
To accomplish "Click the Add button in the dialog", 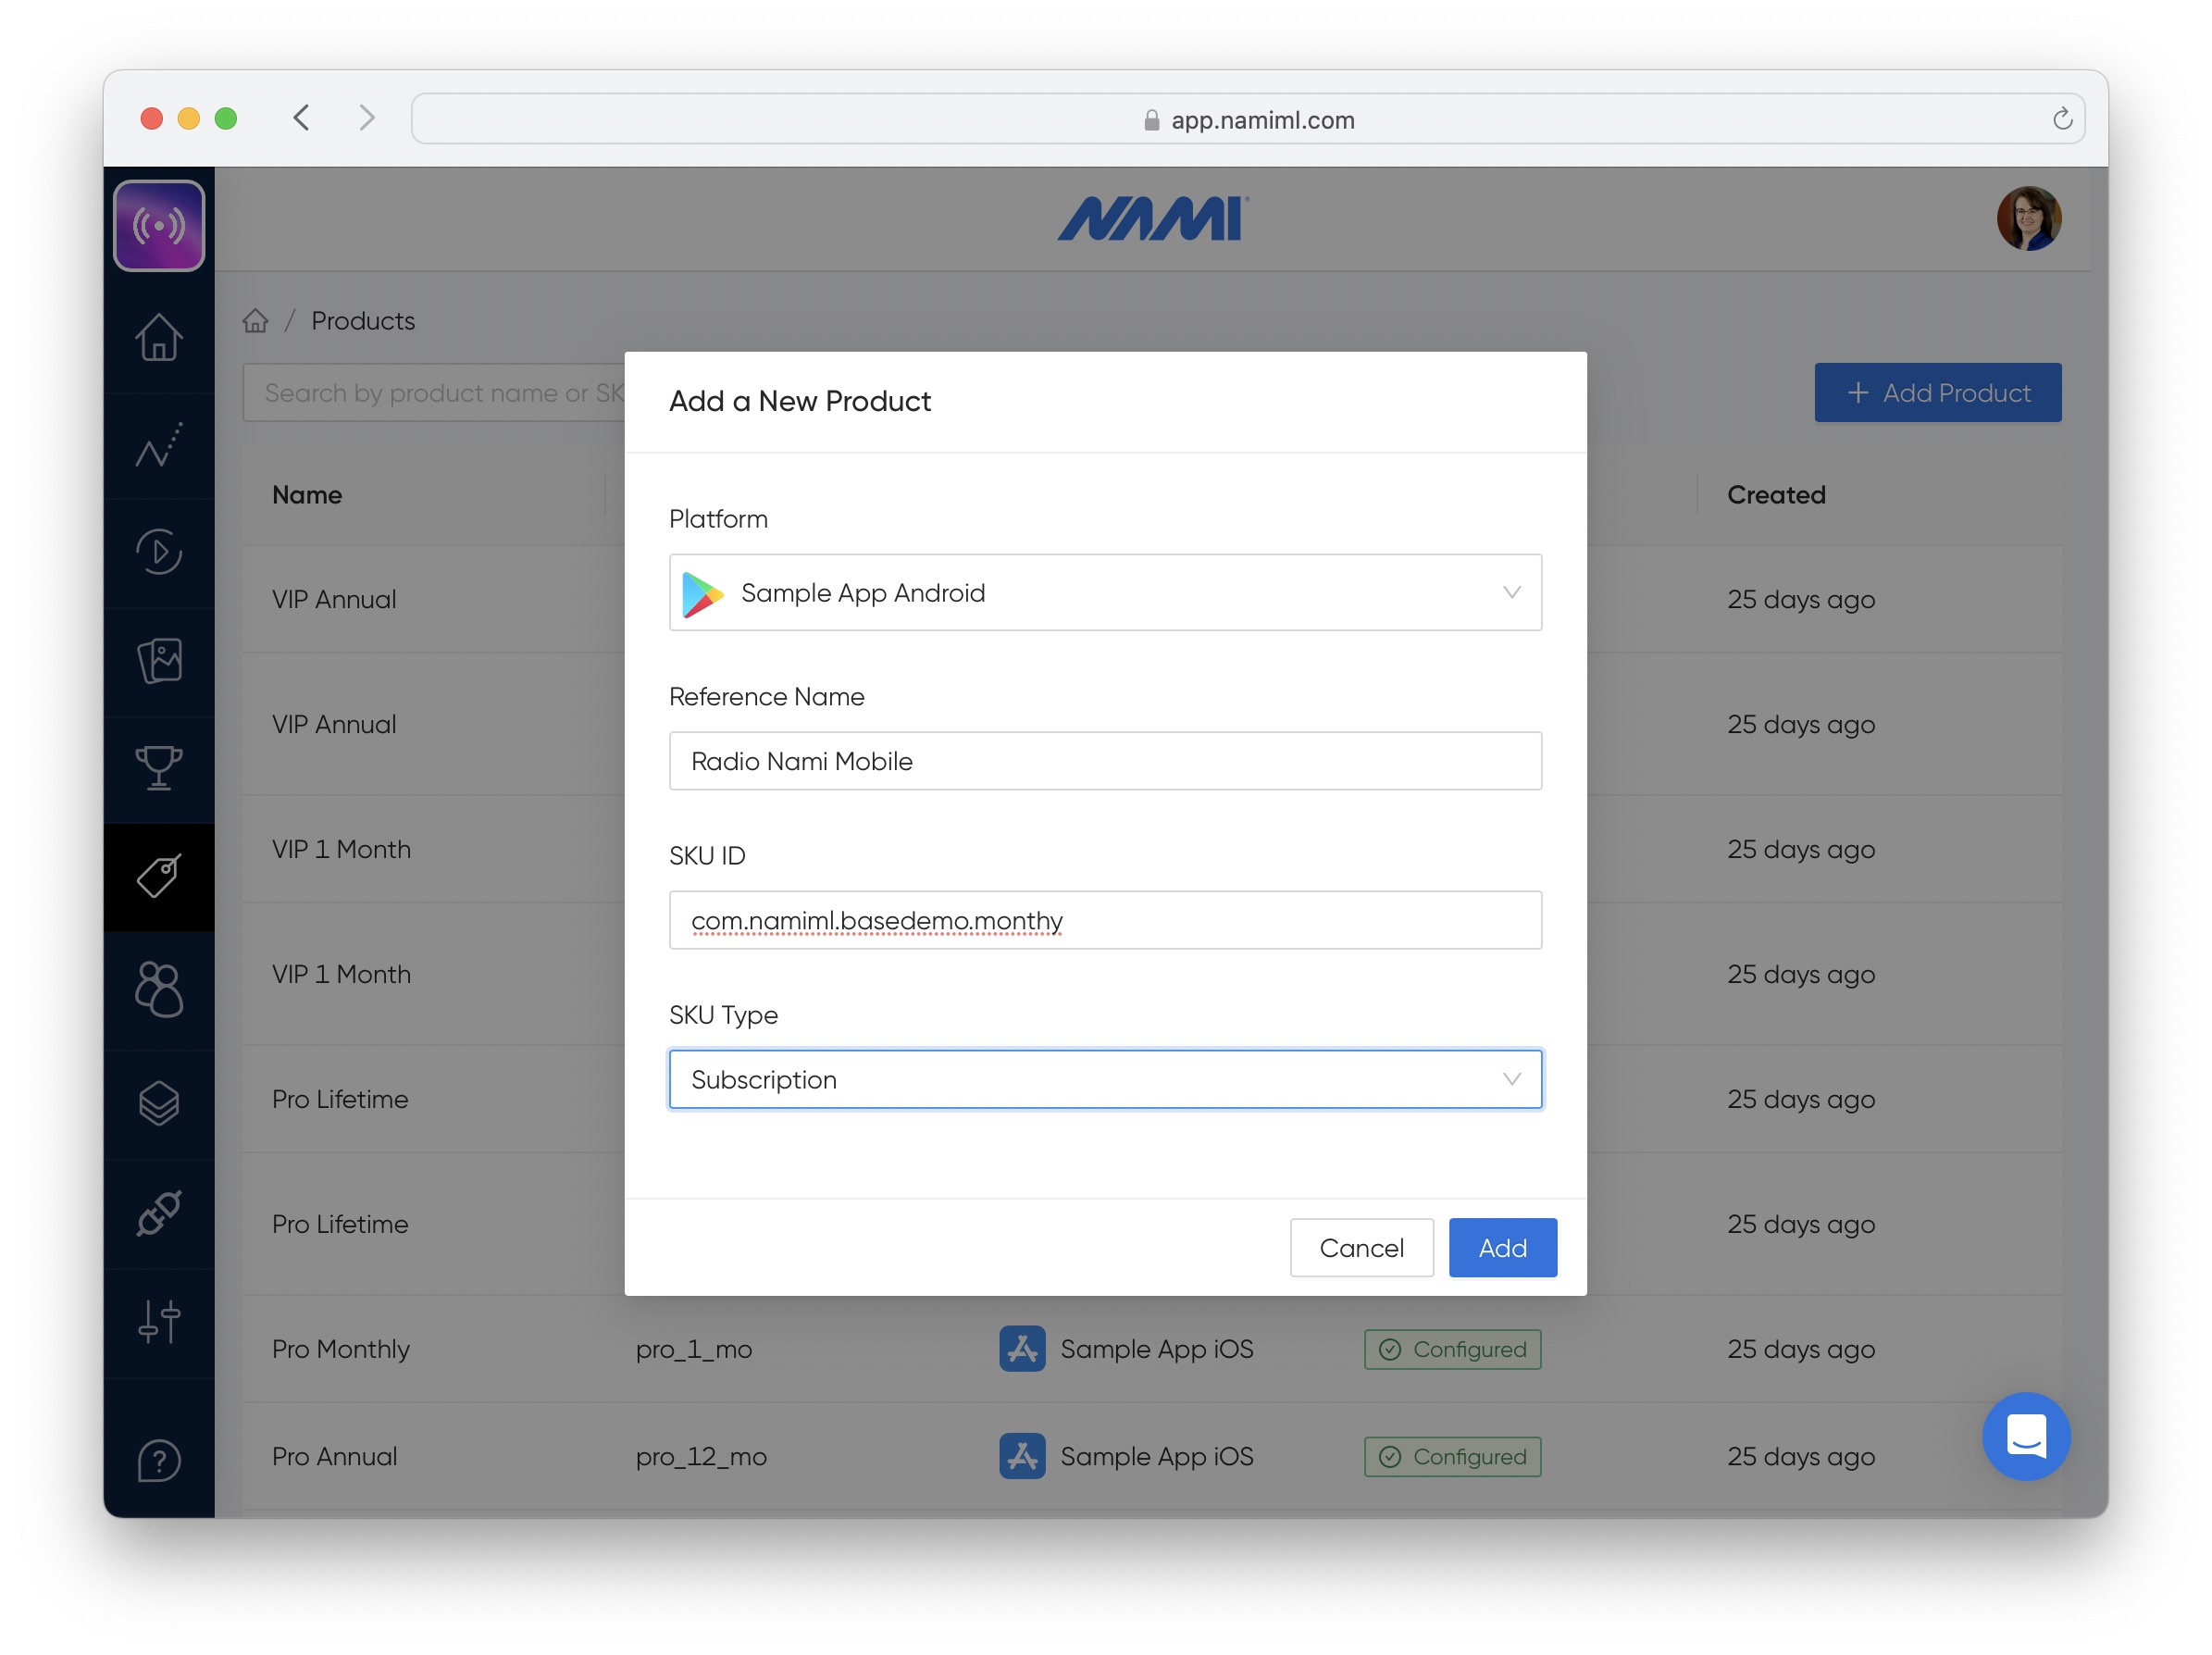I will click(x=1501, y=1248).
